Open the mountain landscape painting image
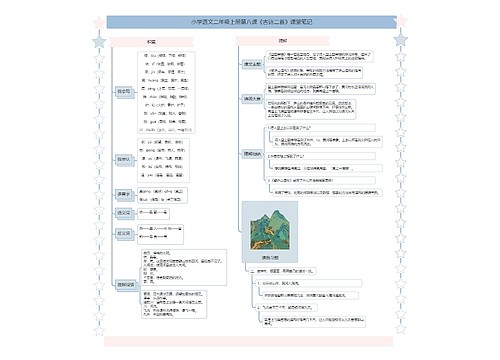Screen dimensions: 500x360 coord(270,230)
